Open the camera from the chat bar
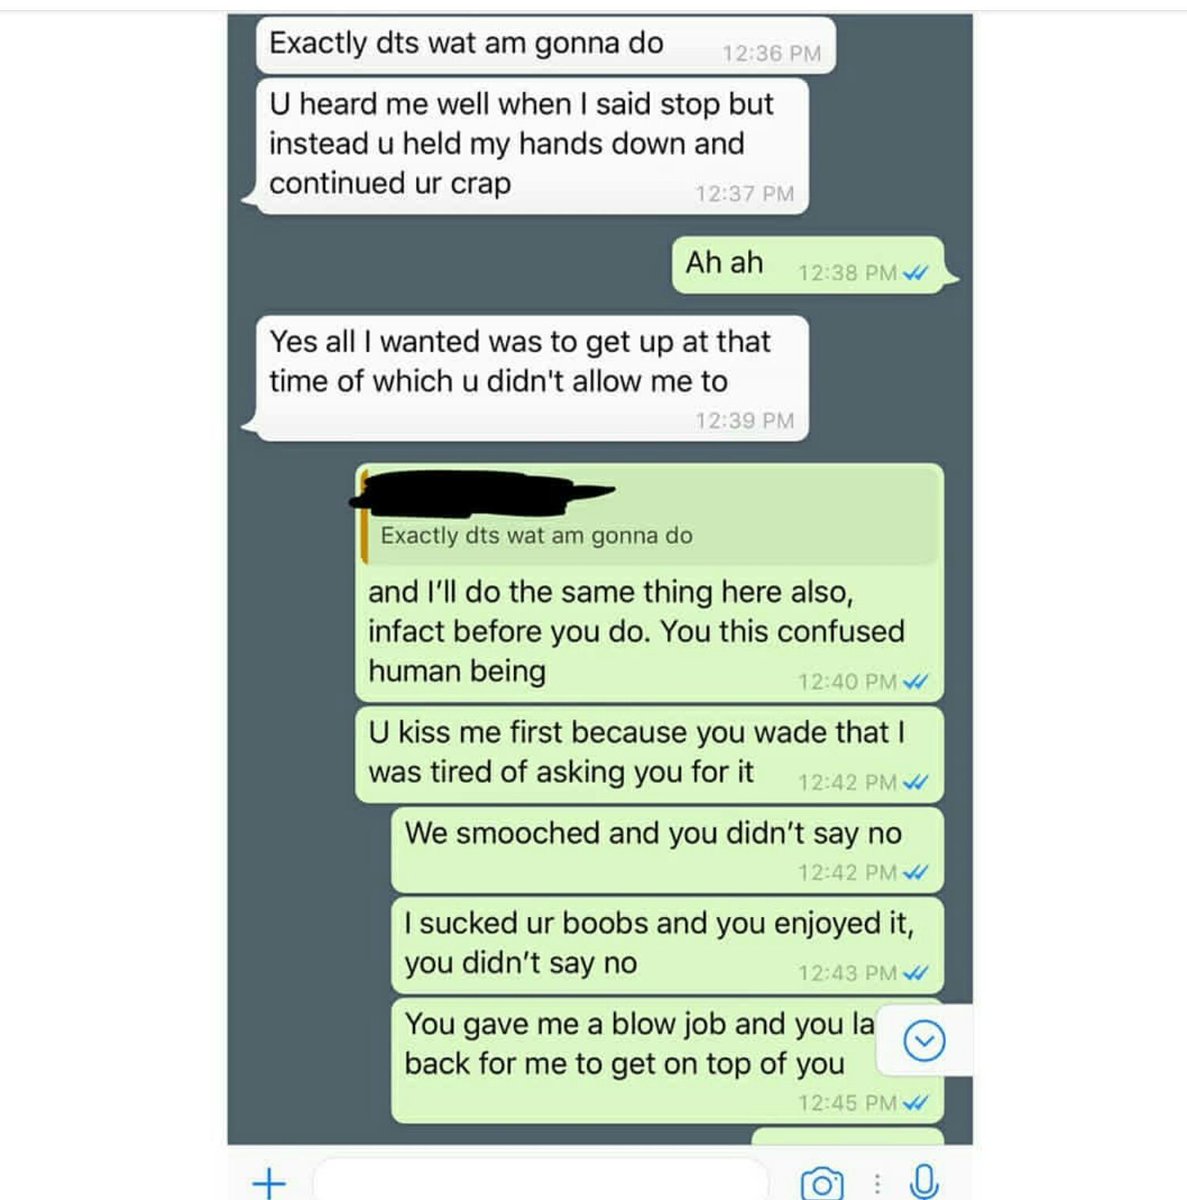The height and width of the screenshot is (1200, 1187). coord(821,1183)
